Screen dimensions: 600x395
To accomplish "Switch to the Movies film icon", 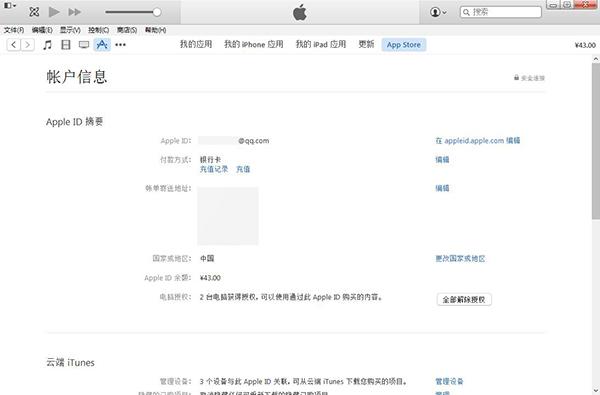I will coord(66,45).
